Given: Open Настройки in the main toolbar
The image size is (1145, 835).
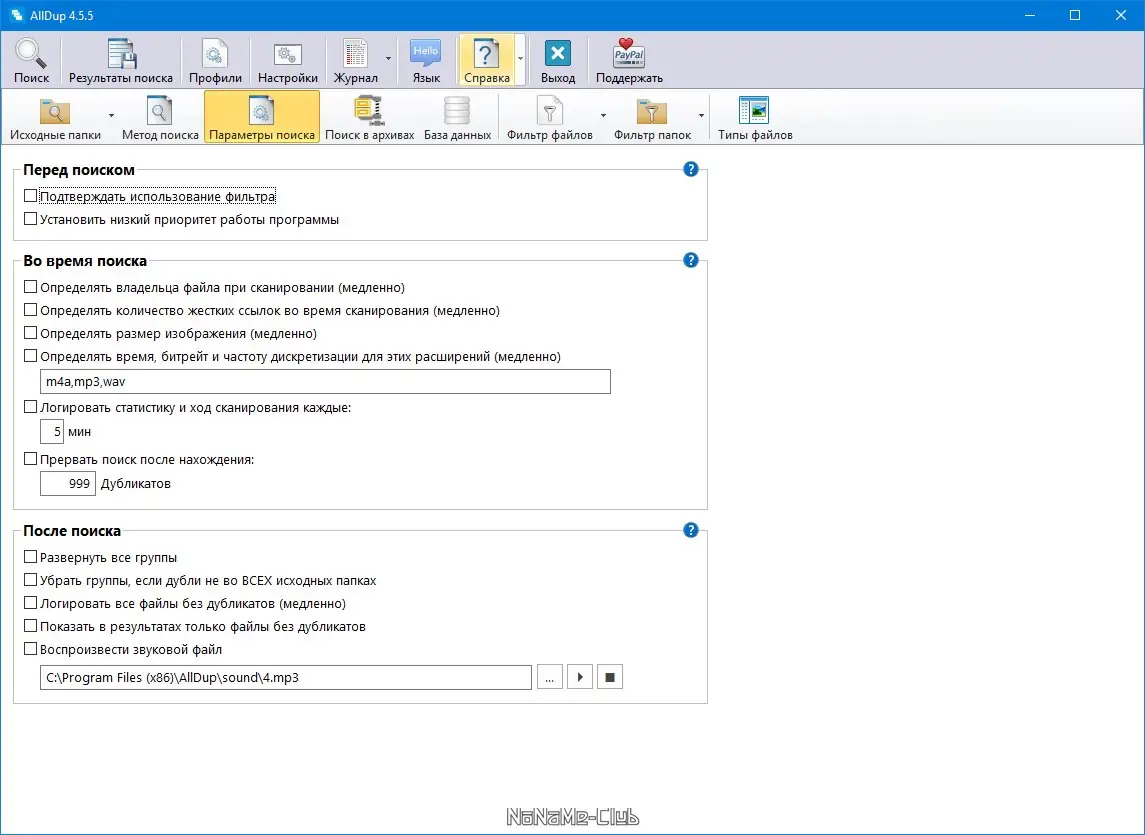Looking at the screenshot, I should 288,60.
